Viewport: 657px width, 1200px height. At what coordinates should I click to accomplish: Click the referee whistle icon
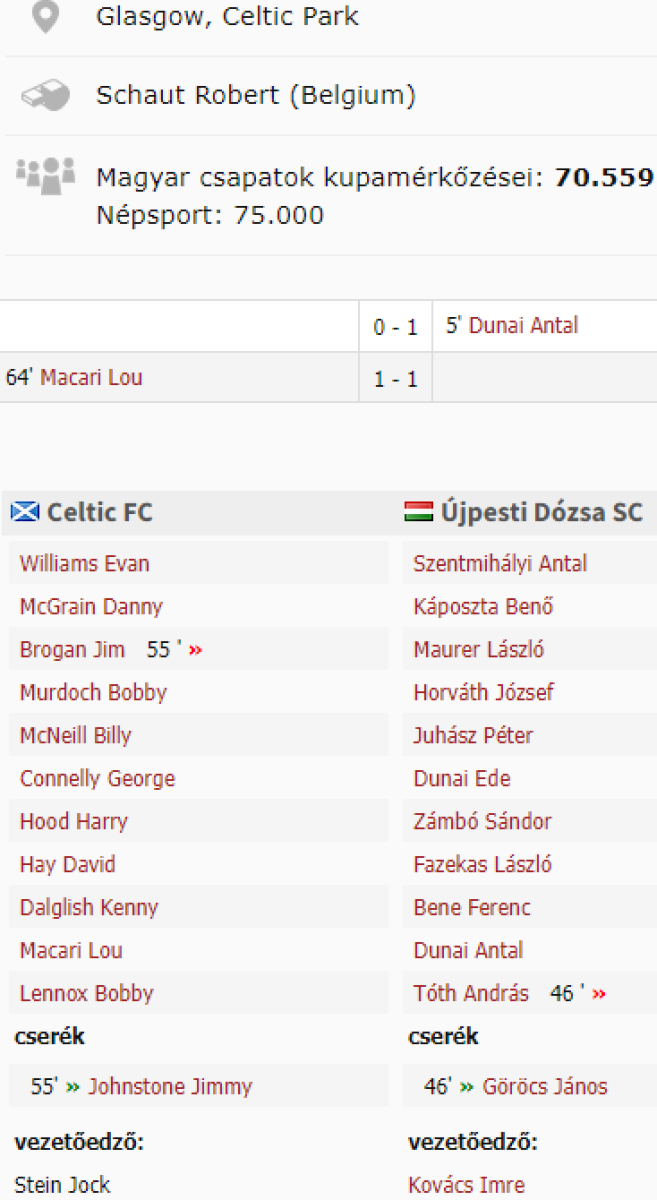pos(46,96)
